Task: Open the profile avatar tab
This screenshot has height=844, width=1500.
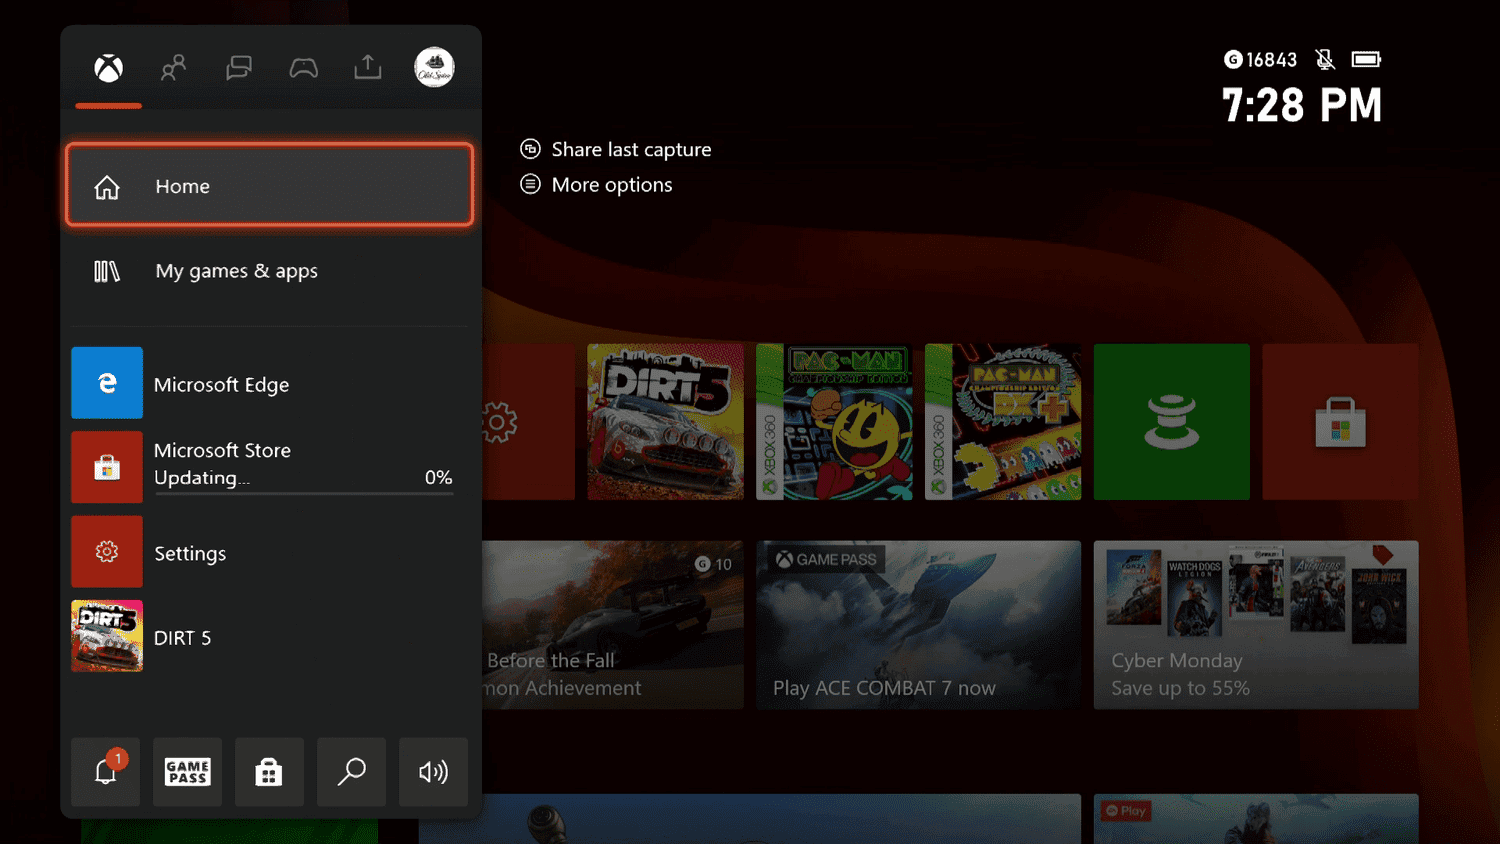Action: click(434, 67)
